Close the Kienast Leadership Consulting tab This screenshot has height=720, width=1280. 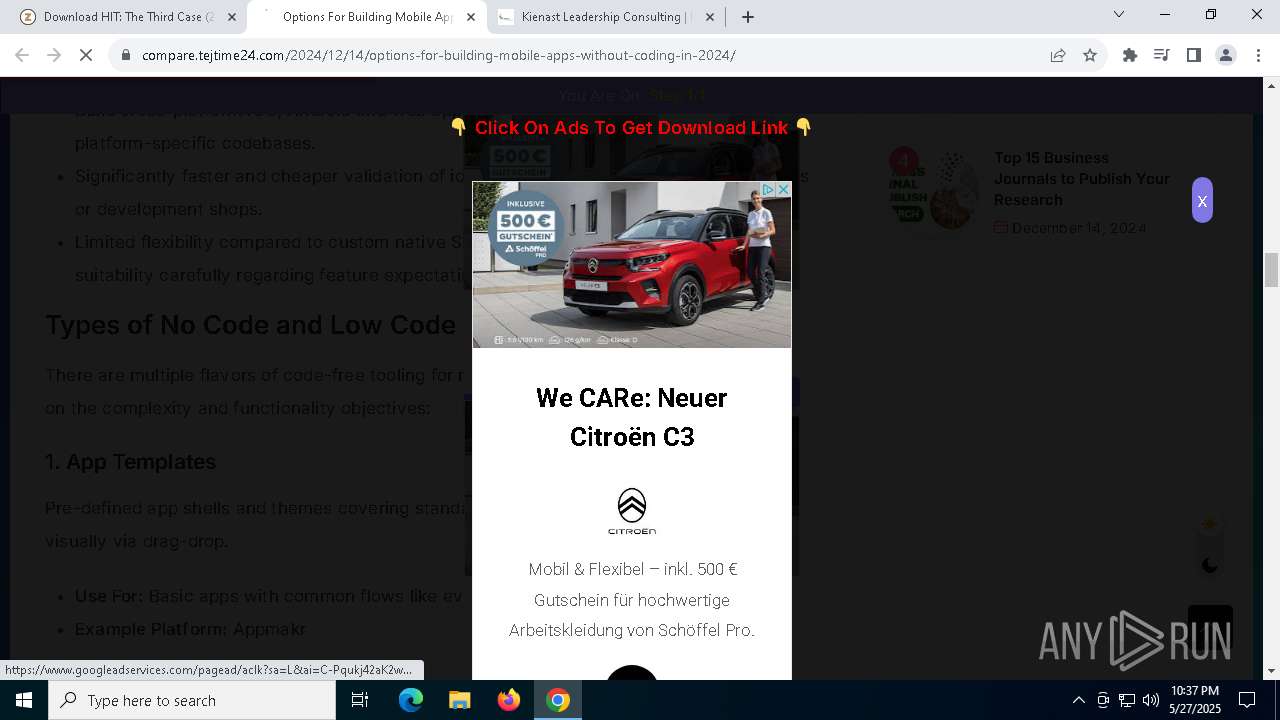710,17
